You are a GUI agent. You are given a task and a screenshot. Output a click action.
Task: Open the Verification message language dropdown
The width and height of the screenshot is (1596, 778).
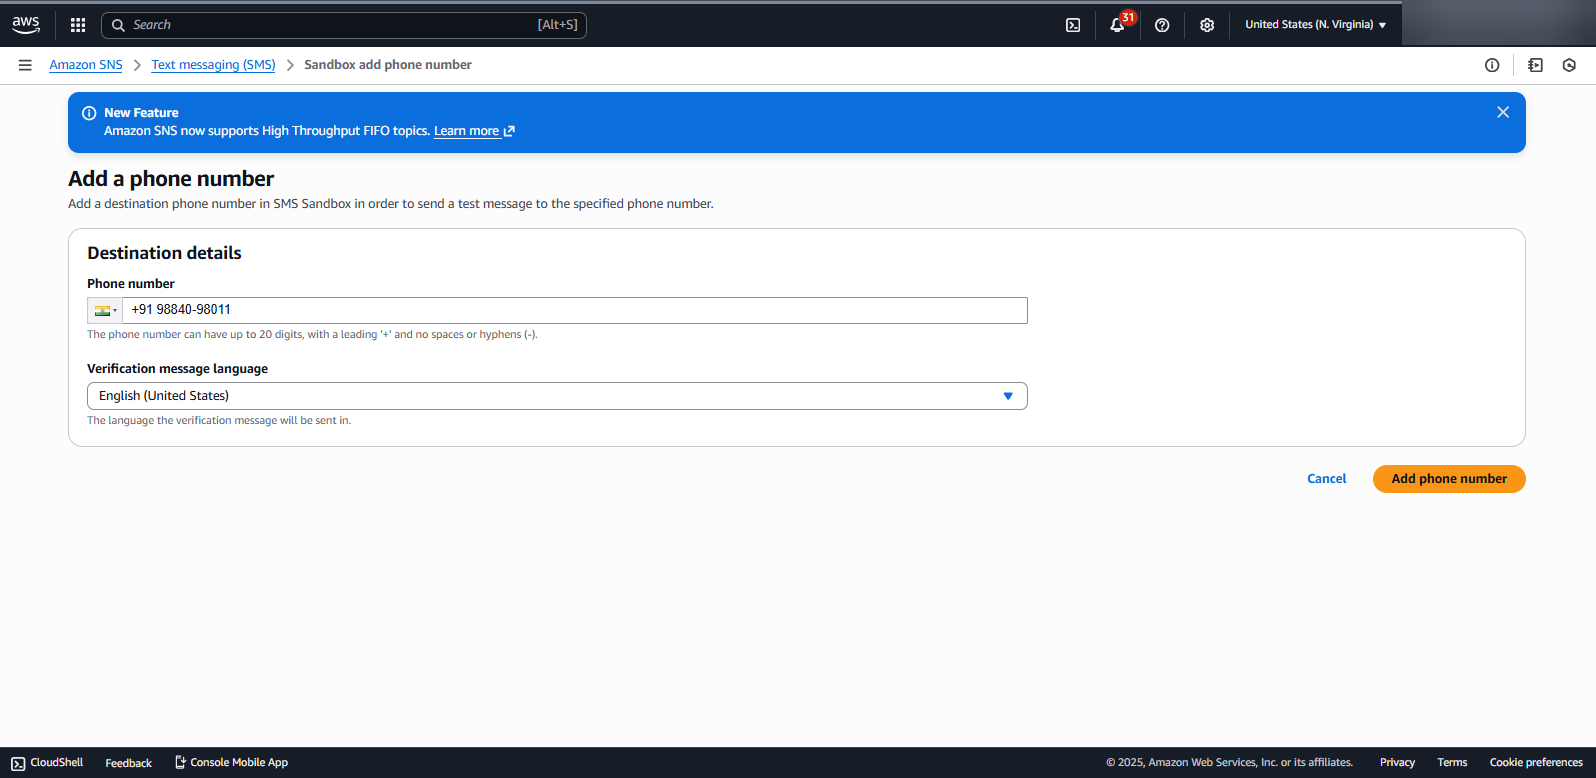tap(557, 396)
